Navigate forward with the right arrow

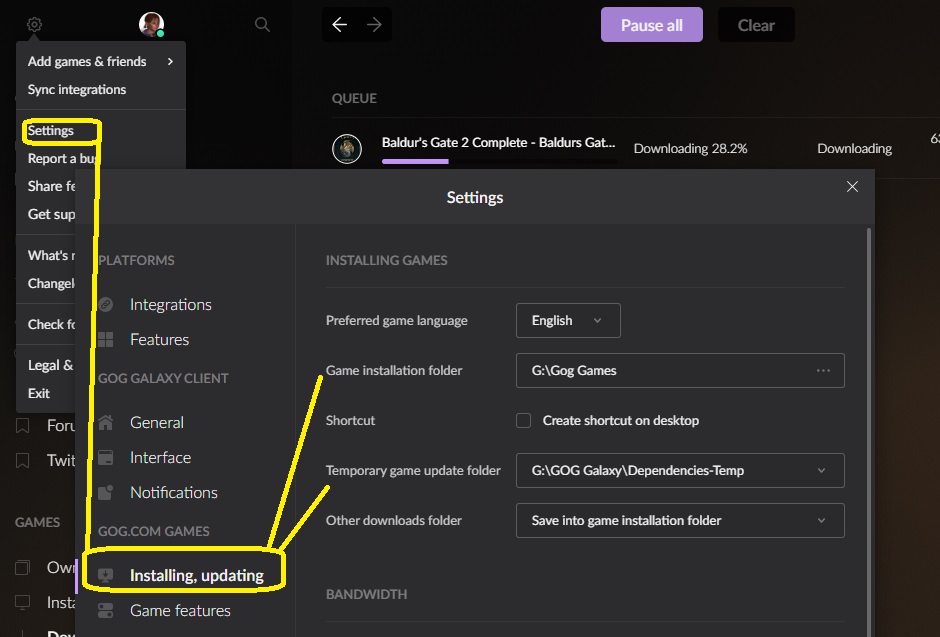pyautogui.click(x=374, y=25)
